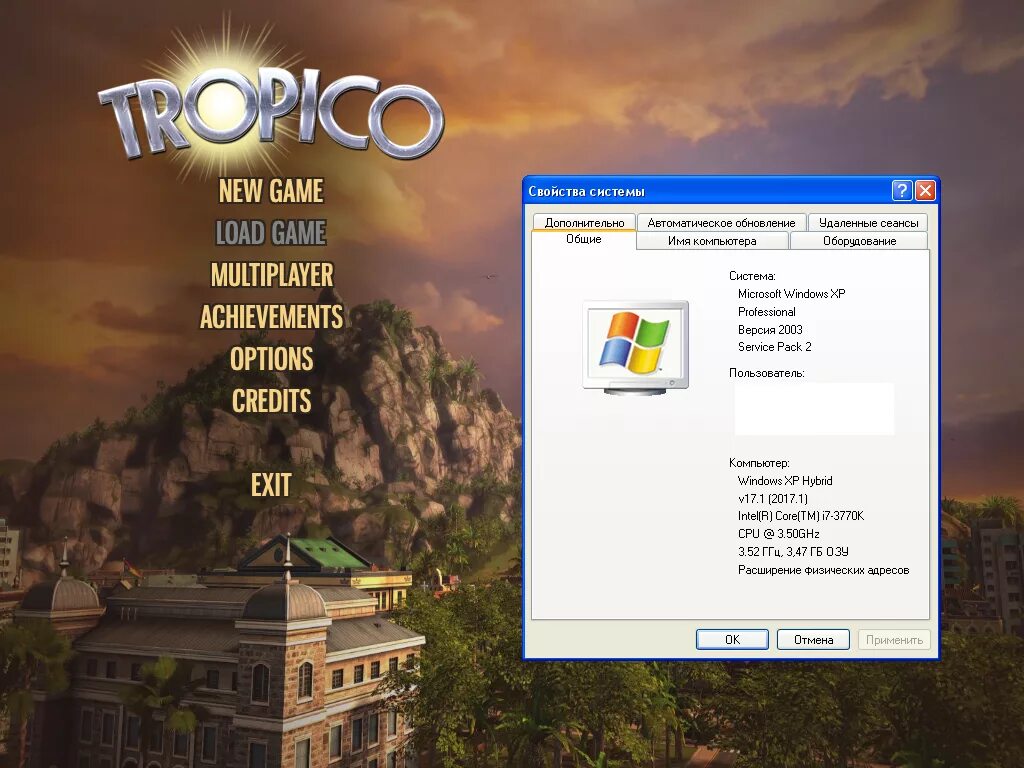Open the Оборудование tab
The height and width of the screenshot is (768, 1024).
tap(859, 241)
